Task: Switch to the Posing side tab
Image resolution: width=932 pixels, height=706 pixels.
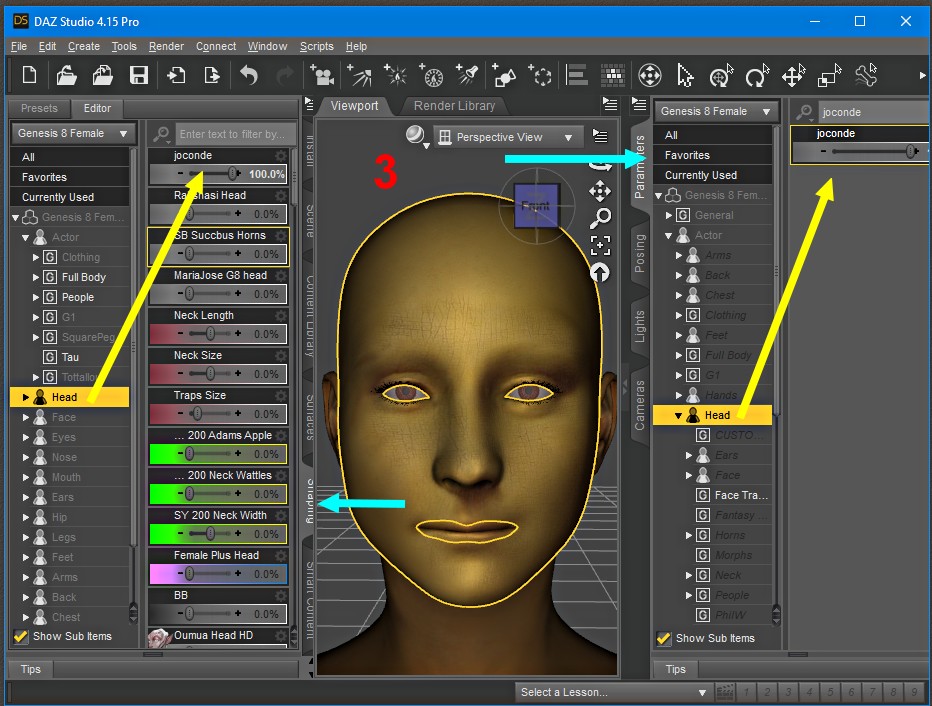Action: pyautogui.click(x=640, y=253)
